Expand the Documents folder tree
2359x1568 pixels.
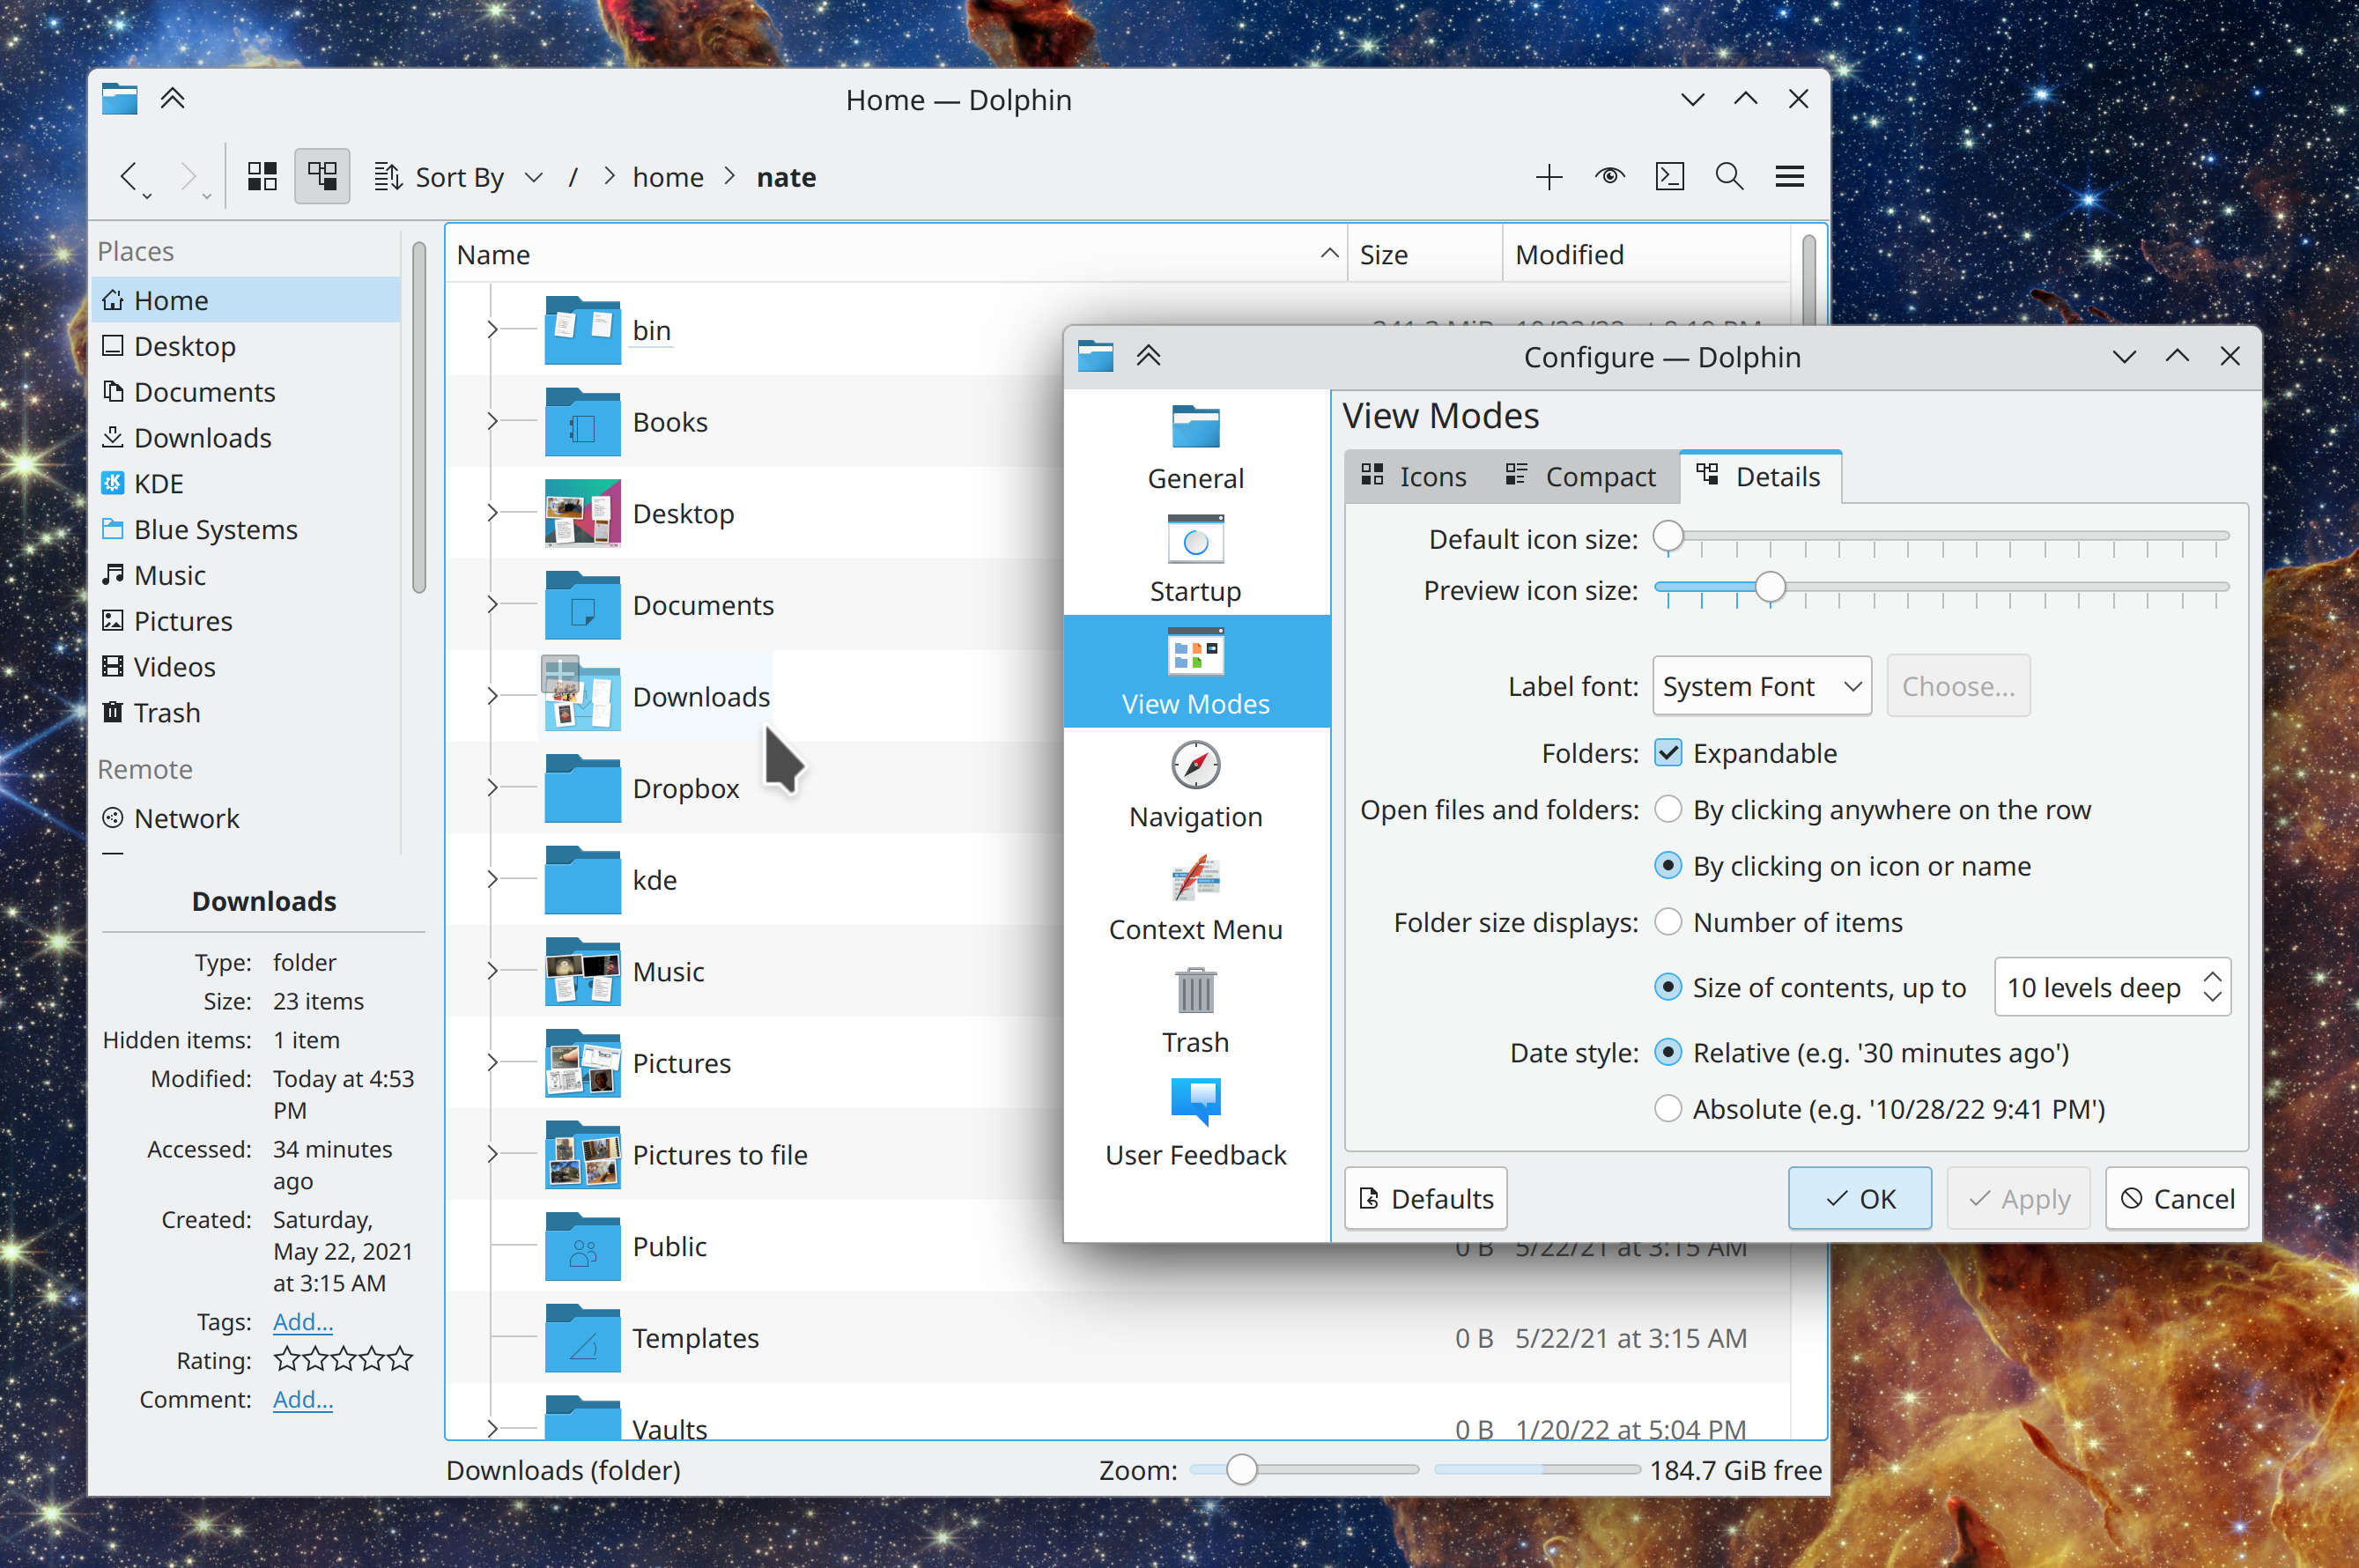point(492,605)
